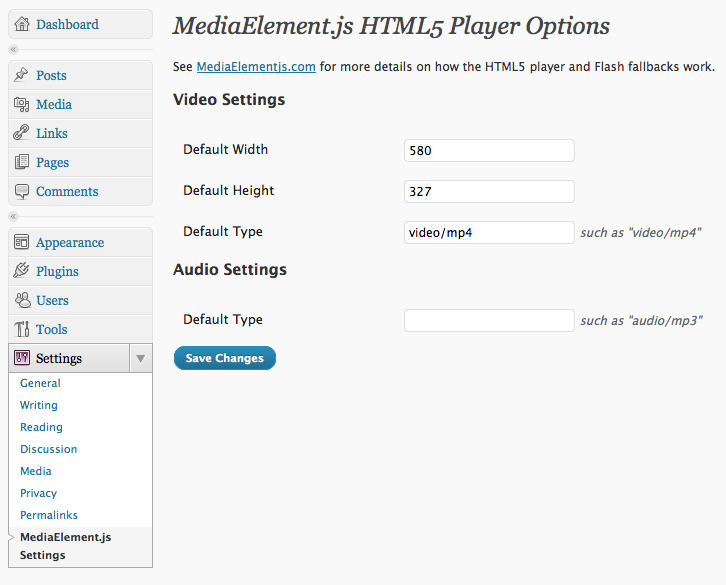
Task: Collapse sidebar using top separator arrow
Action: [13, 49]
